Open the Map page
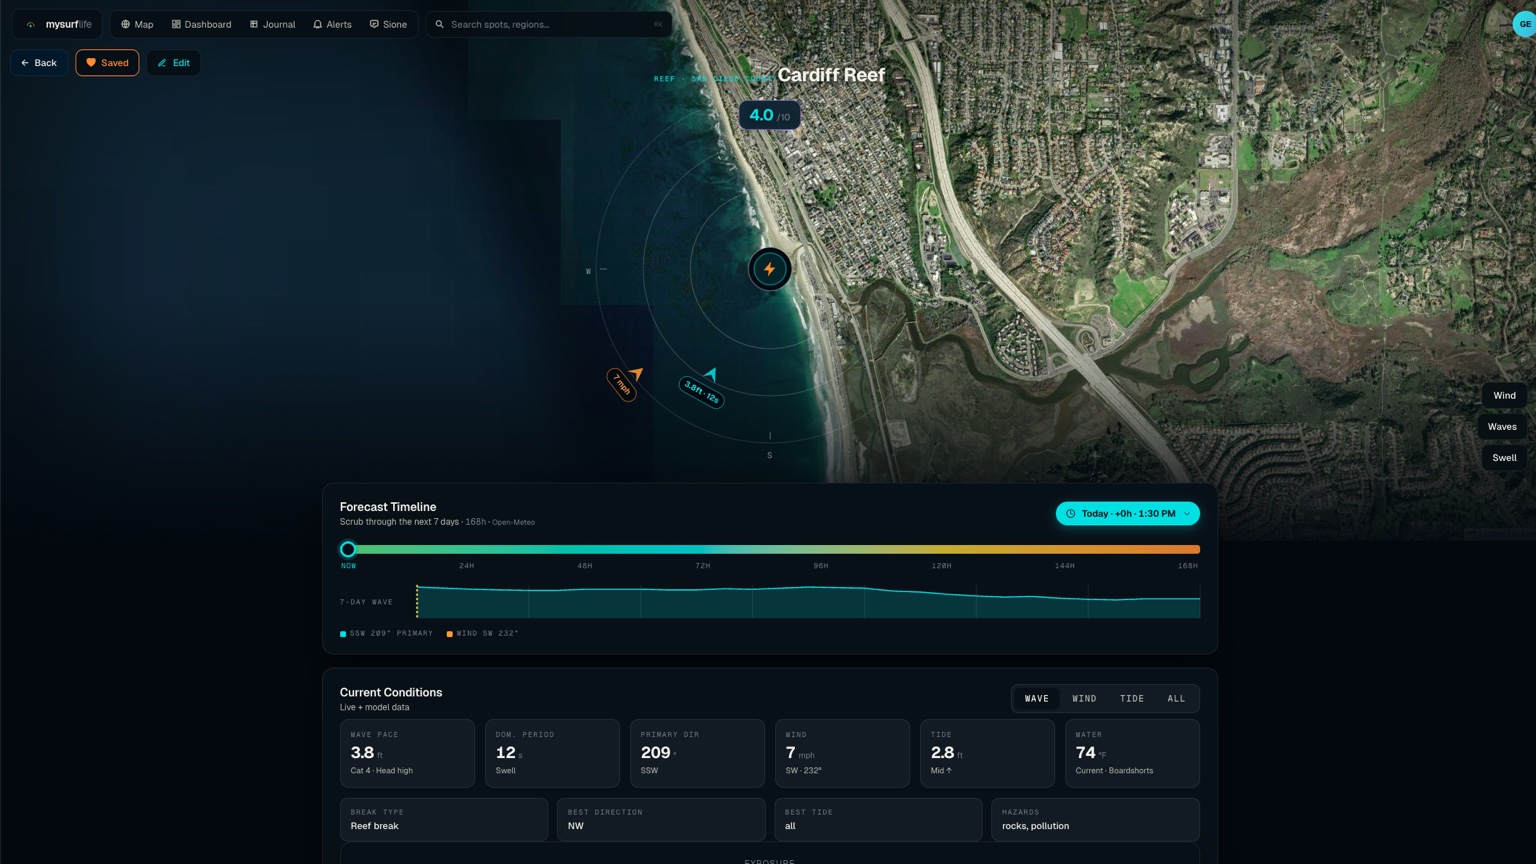The width and height of the screenshot is (1536, 864). tap(137, 24)
